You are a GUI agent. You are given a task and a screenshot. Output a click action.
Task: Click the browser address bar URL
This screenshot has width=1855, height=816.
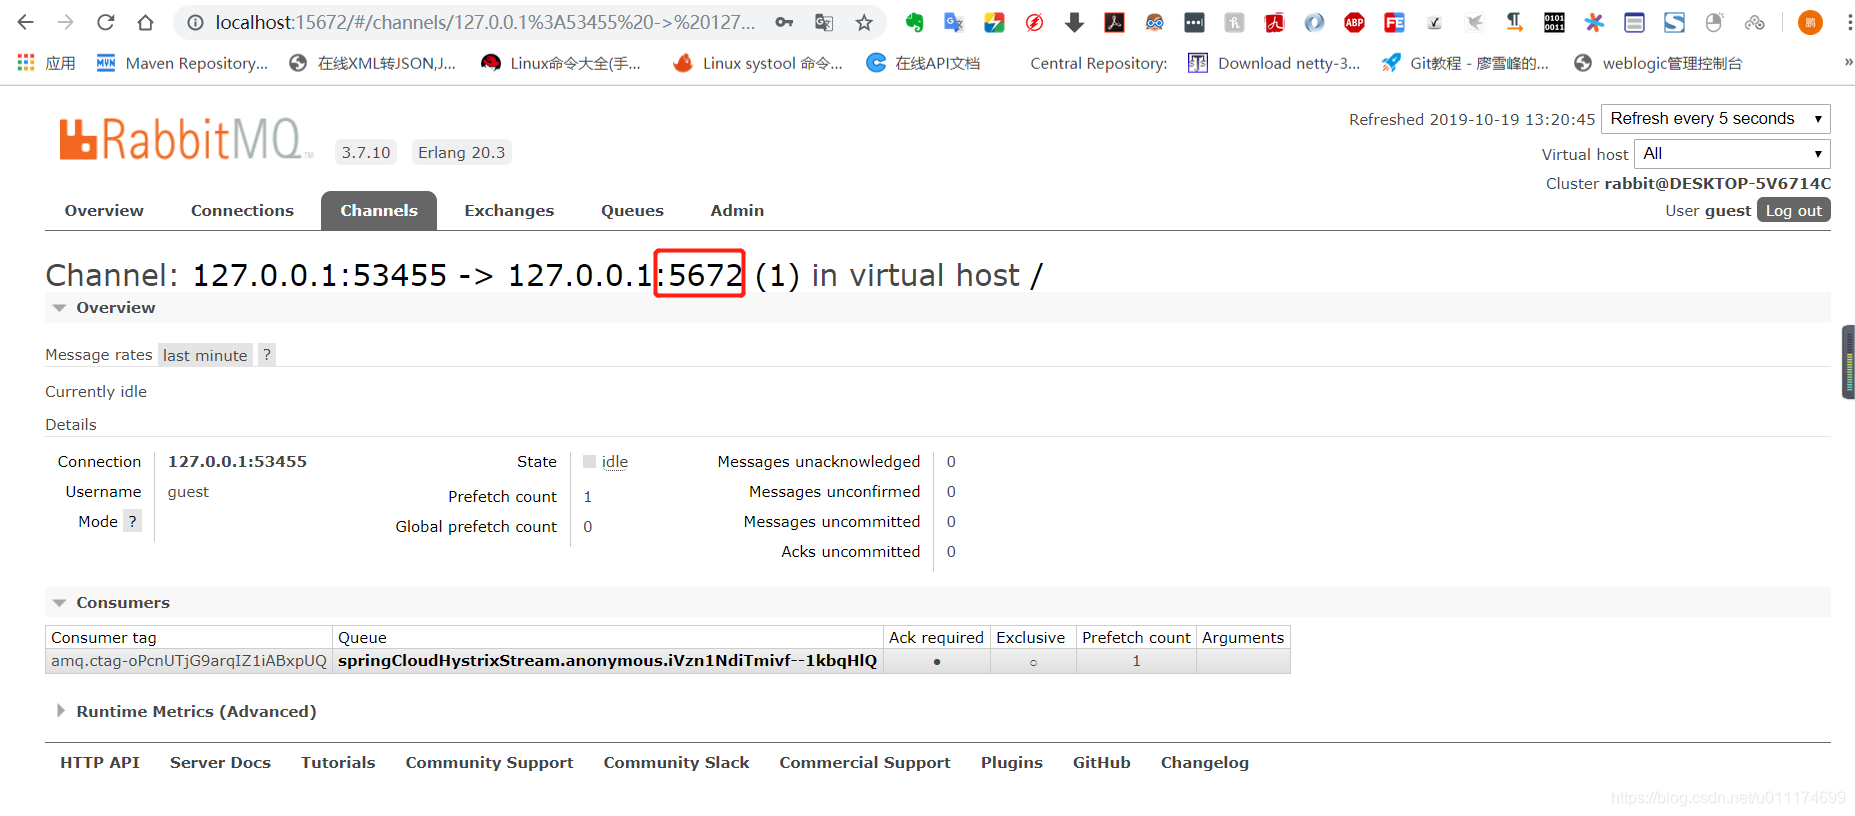[x=485, y=22]
